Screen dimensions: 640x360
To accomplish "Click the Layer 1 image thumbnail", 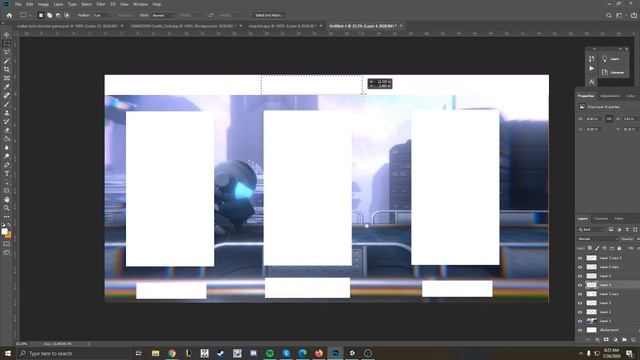I will 591,321.
